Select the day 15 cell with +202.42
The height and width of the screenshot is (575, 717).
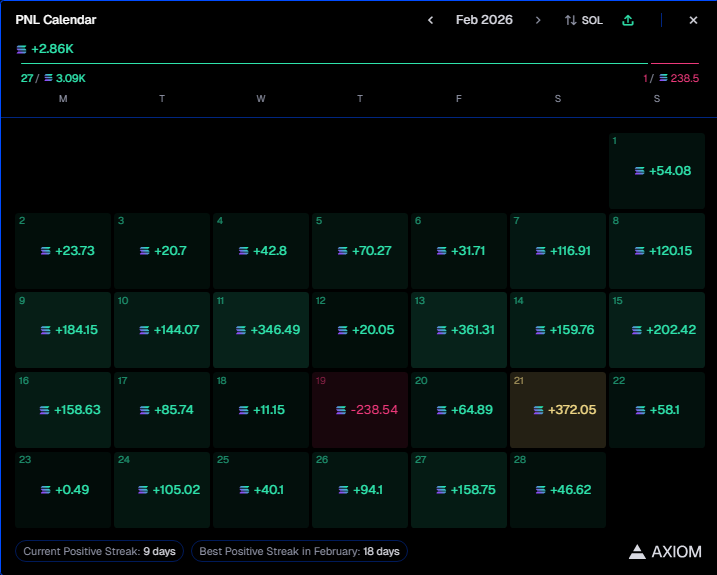click(x=657, y=330)
